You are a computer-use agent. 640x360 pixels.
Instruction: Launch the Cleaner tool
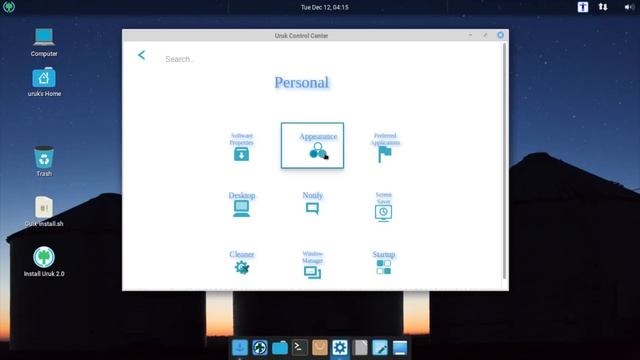point(242,262)
